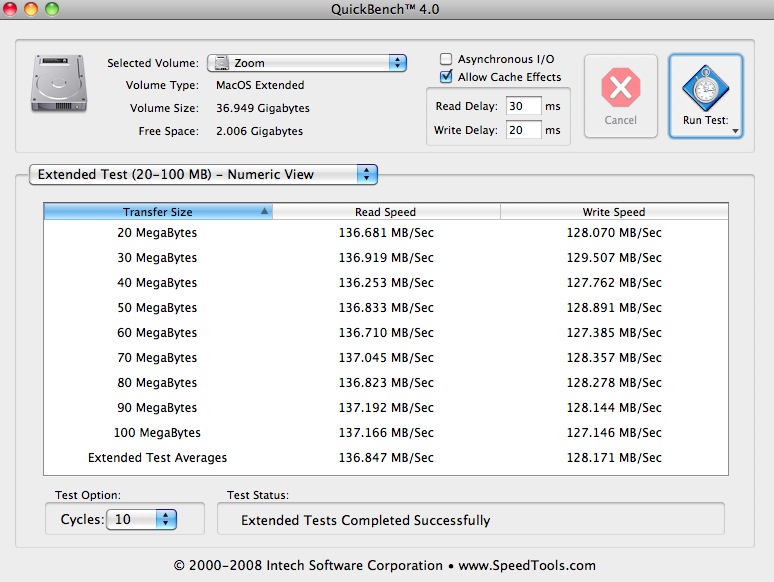Click write speed 127.762 MB/Sec
The width and height of the screenshot is (774, 582).
coord(614,283)
